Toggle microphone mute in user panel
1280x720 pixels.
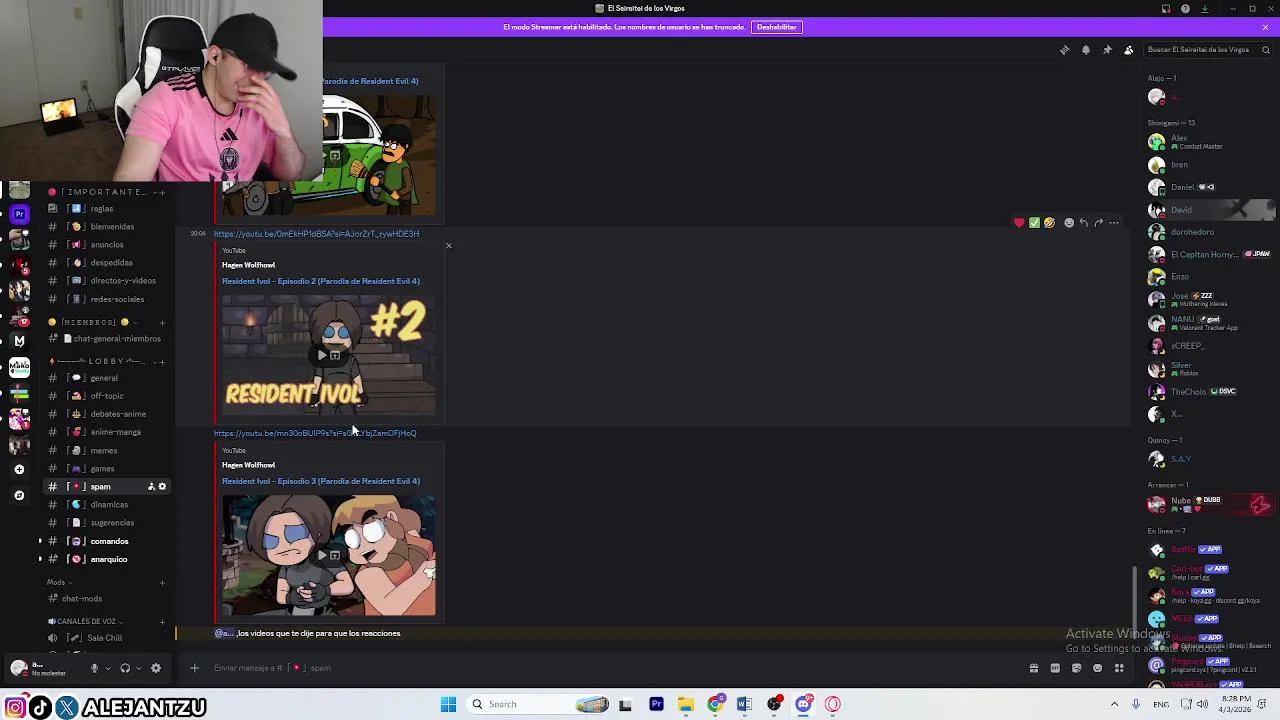coord(95,668)
